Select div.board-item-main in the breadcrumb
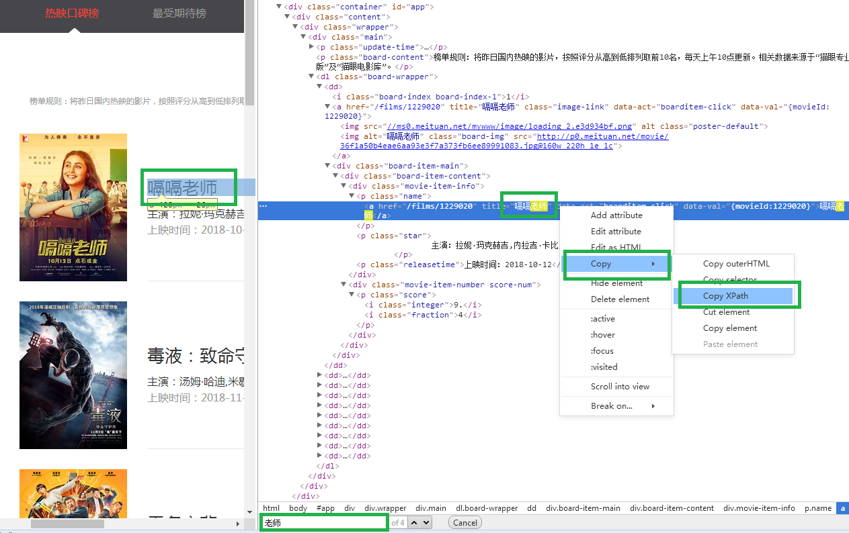This screenshot has height=533, width=849. tap(583, 508)
